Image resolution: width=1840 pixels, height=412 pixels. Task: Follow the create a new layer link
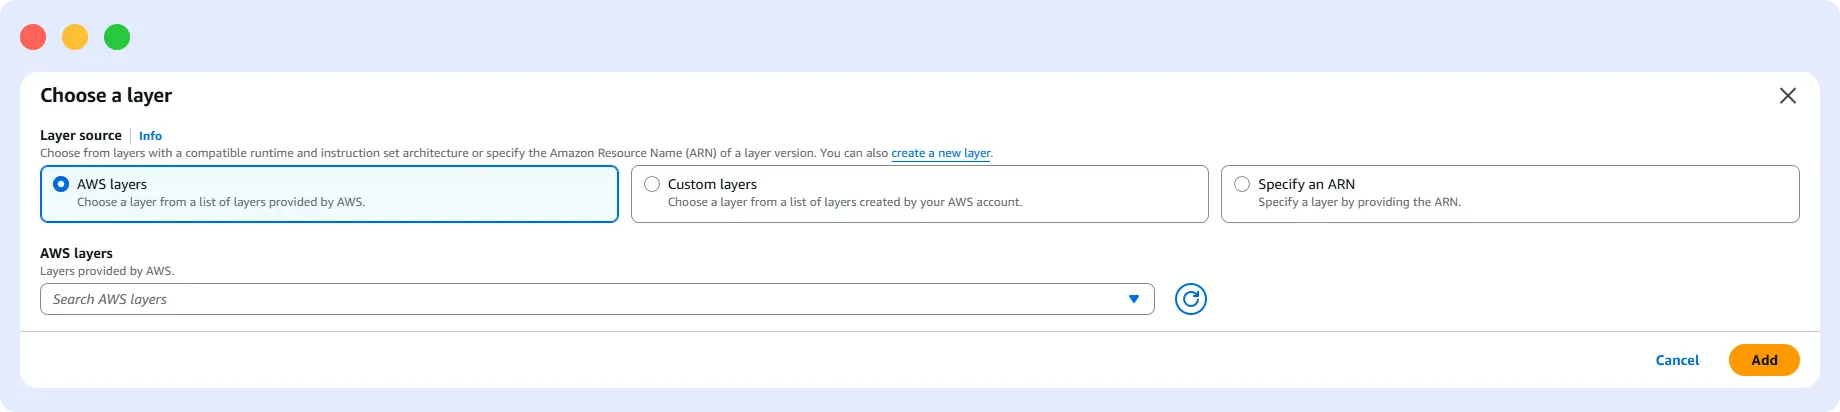click(x=941, y=153)
